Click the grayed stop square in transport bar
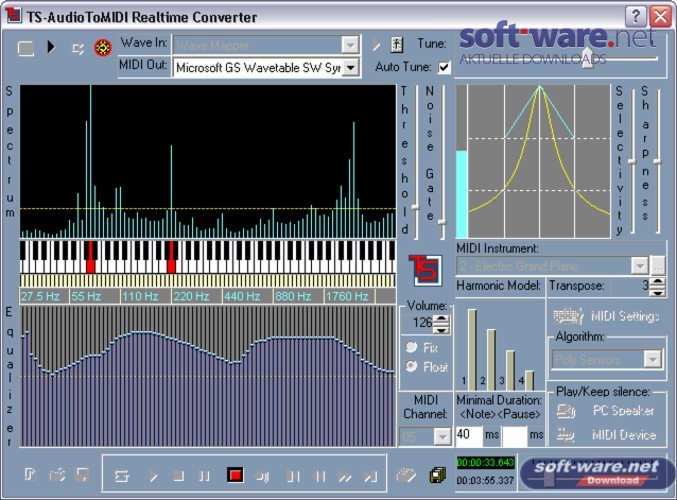 coord(178,476)
